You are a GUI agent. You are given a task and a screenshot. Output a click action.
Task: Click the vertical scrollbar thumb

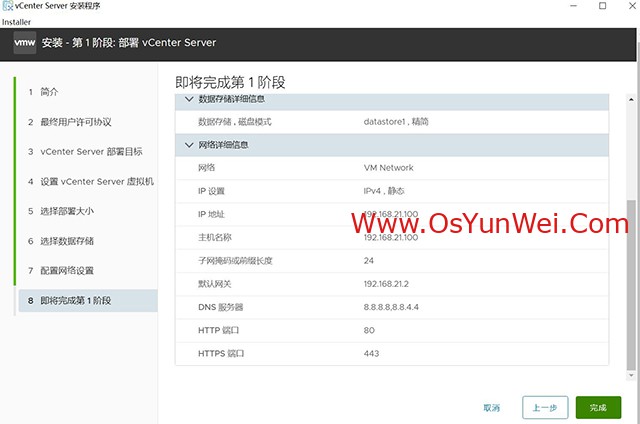(631, 284)
